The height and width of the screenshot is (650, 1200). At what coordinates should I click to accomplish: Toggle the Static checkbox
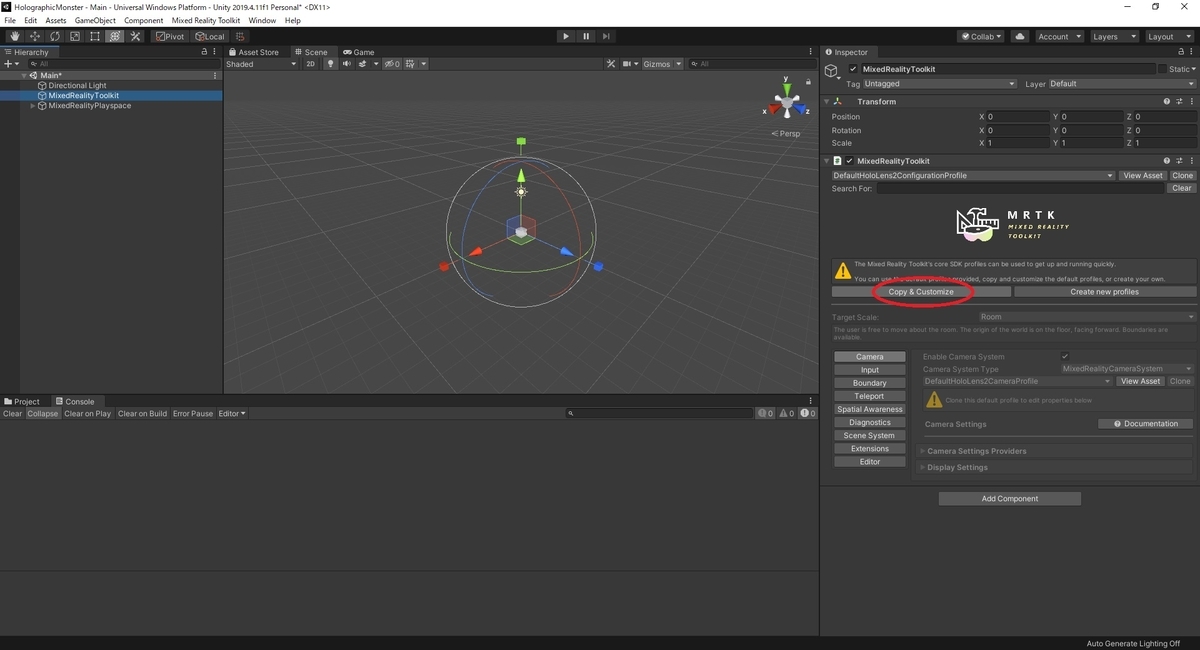pyautogui.click(x=1162, y=69)
